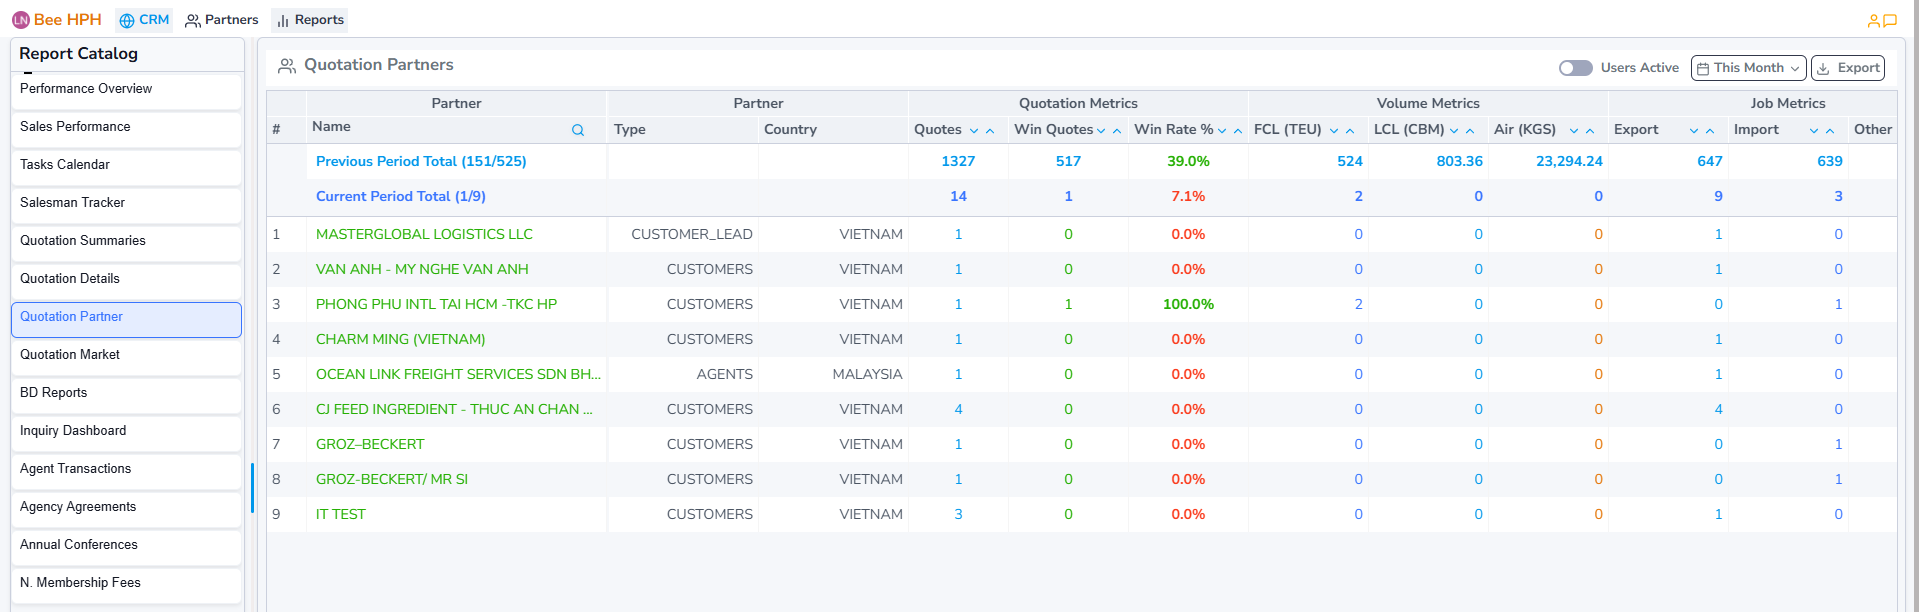
Task: Open Sales Performance report
Action: (x=75, y=127)
